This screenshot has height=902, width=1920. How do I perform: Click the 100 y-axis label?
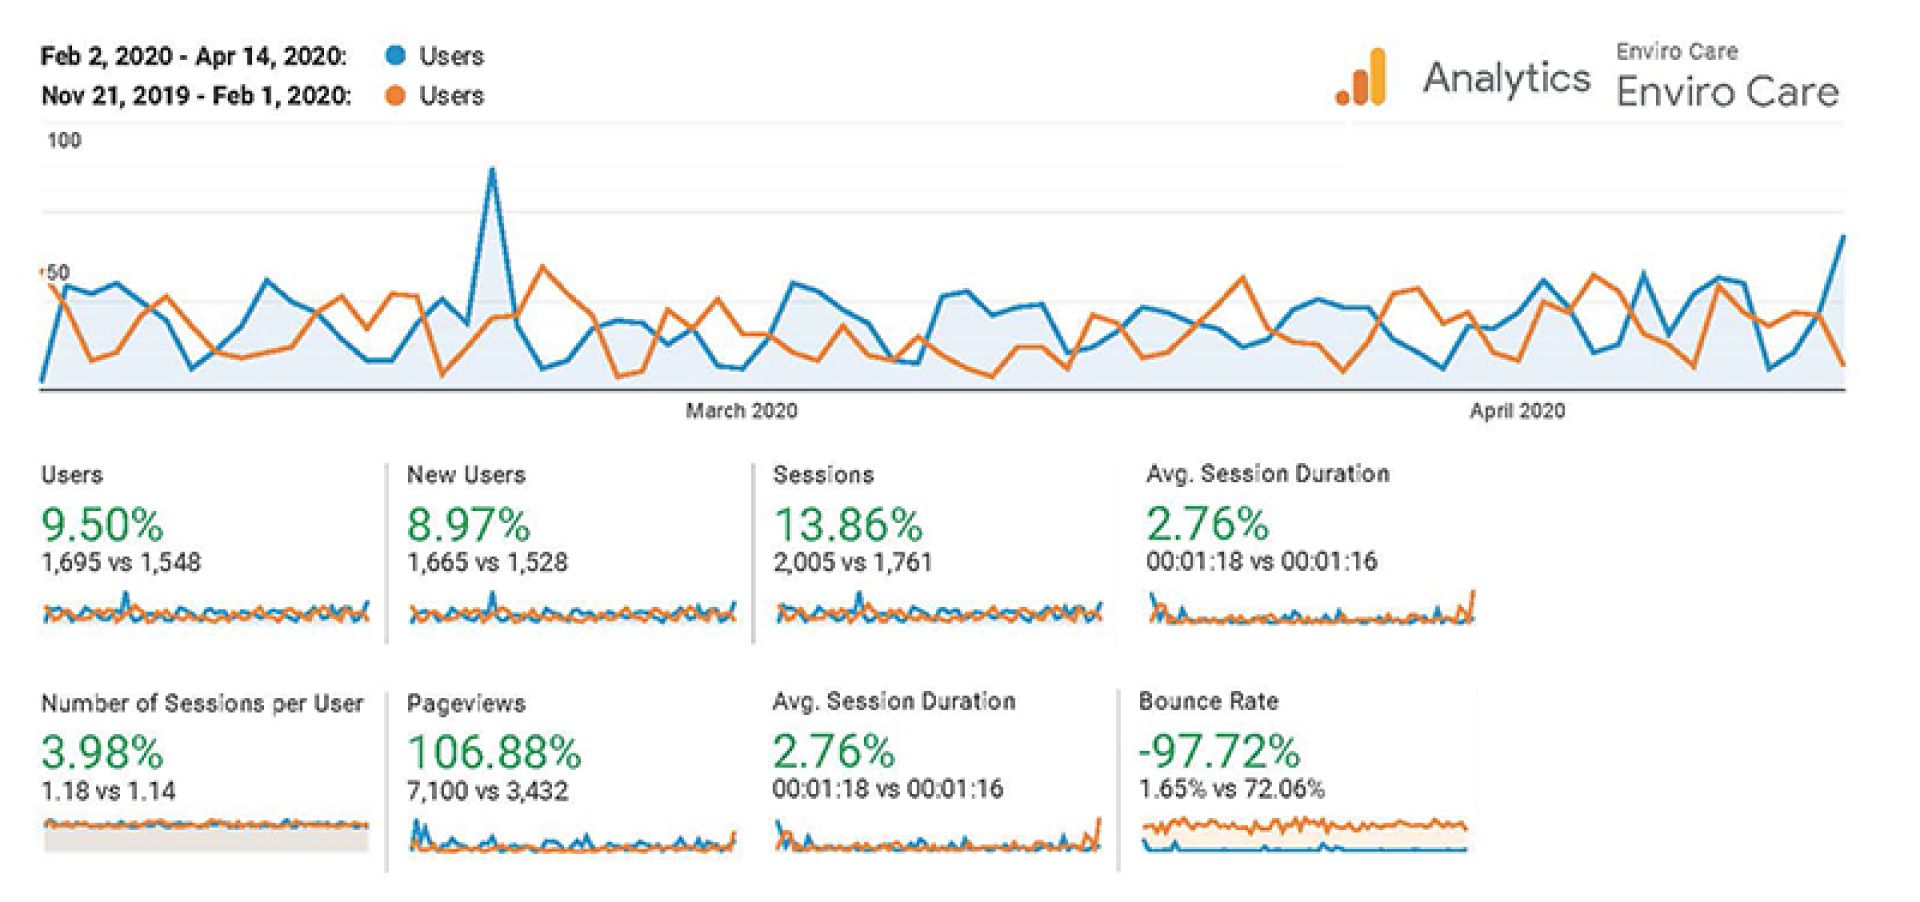pos(64,141)
